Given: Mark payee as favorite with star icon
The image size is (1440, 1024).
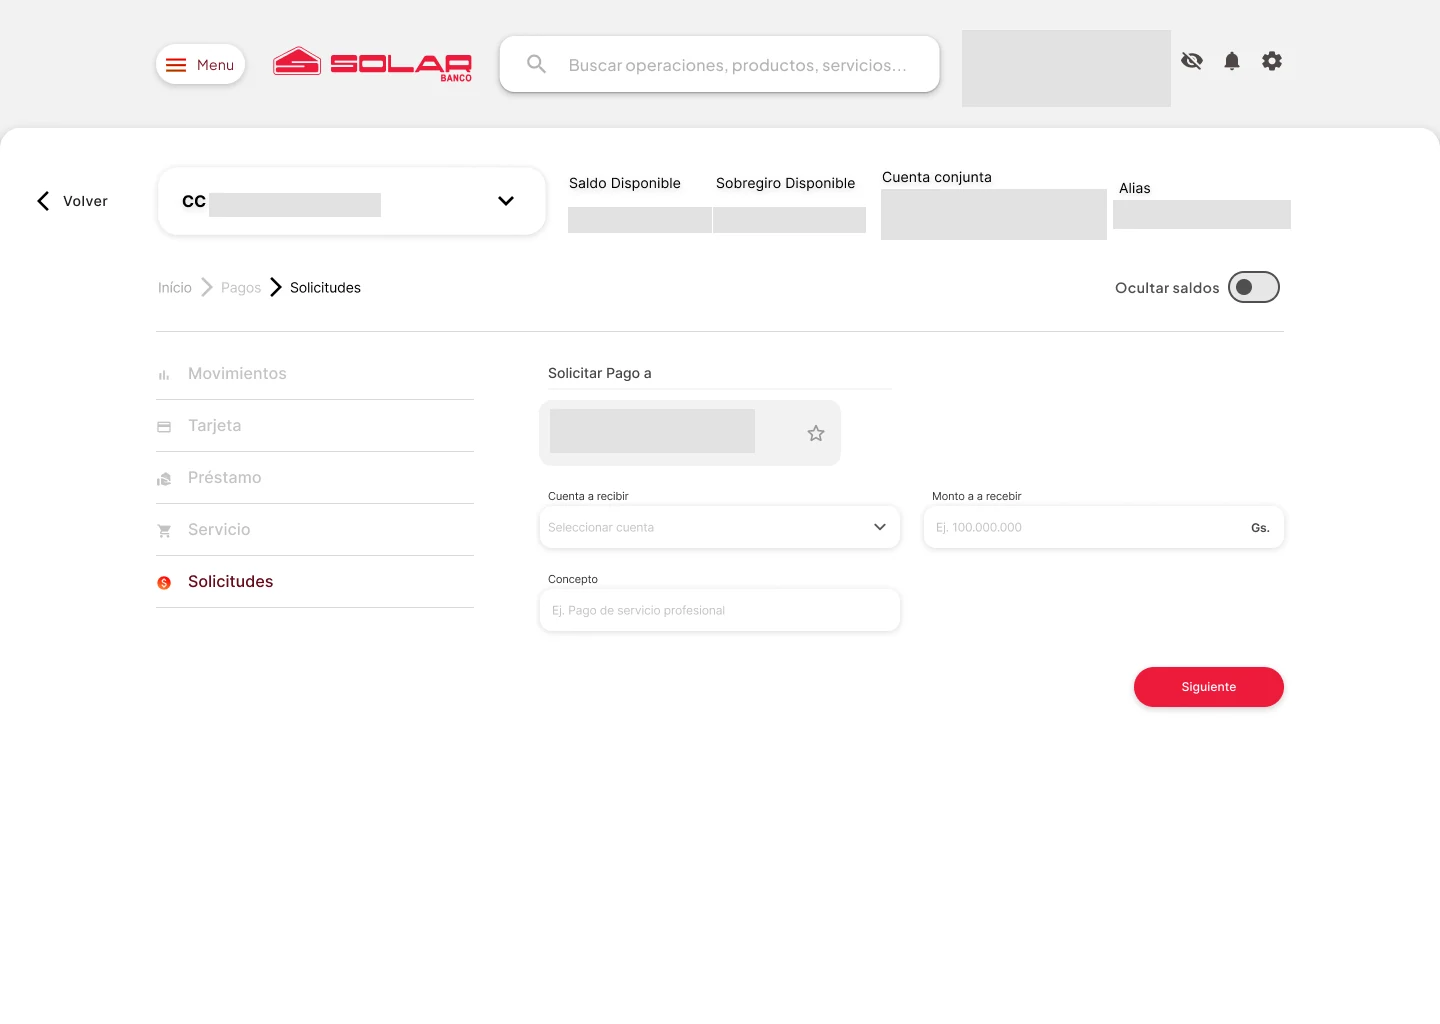Looking at the screenshot, I should click(816, 433).
